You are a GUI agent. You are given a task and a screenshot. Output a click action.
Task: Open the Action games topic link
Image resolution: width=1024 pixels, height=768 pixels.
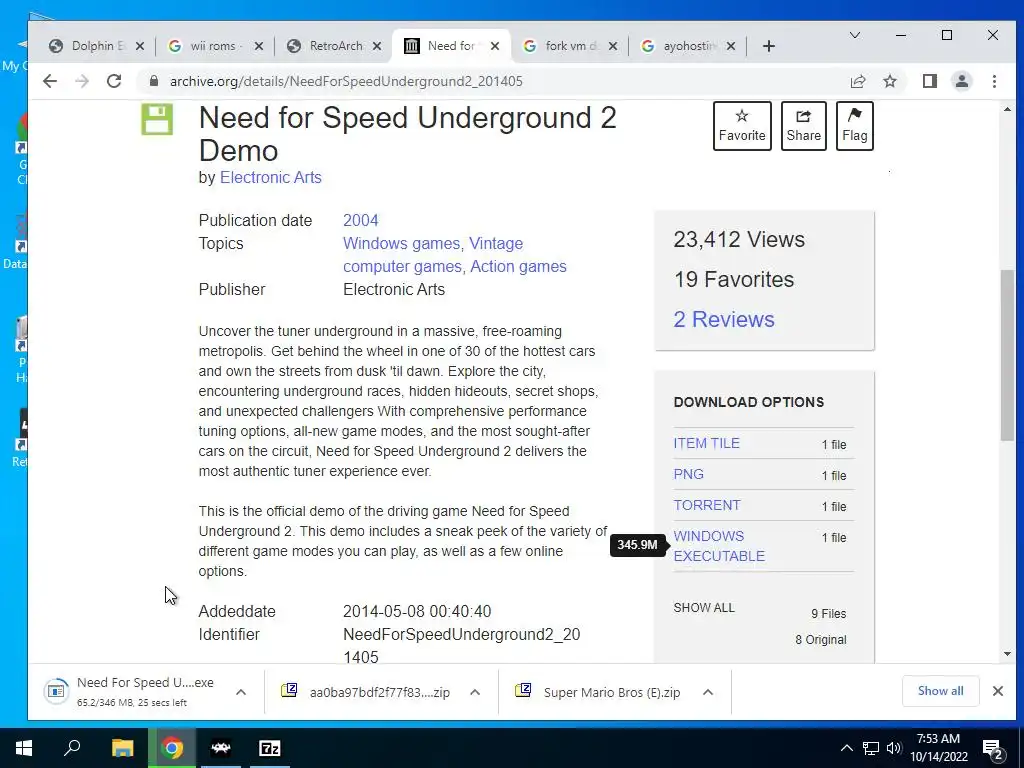[x=519, y=266]
